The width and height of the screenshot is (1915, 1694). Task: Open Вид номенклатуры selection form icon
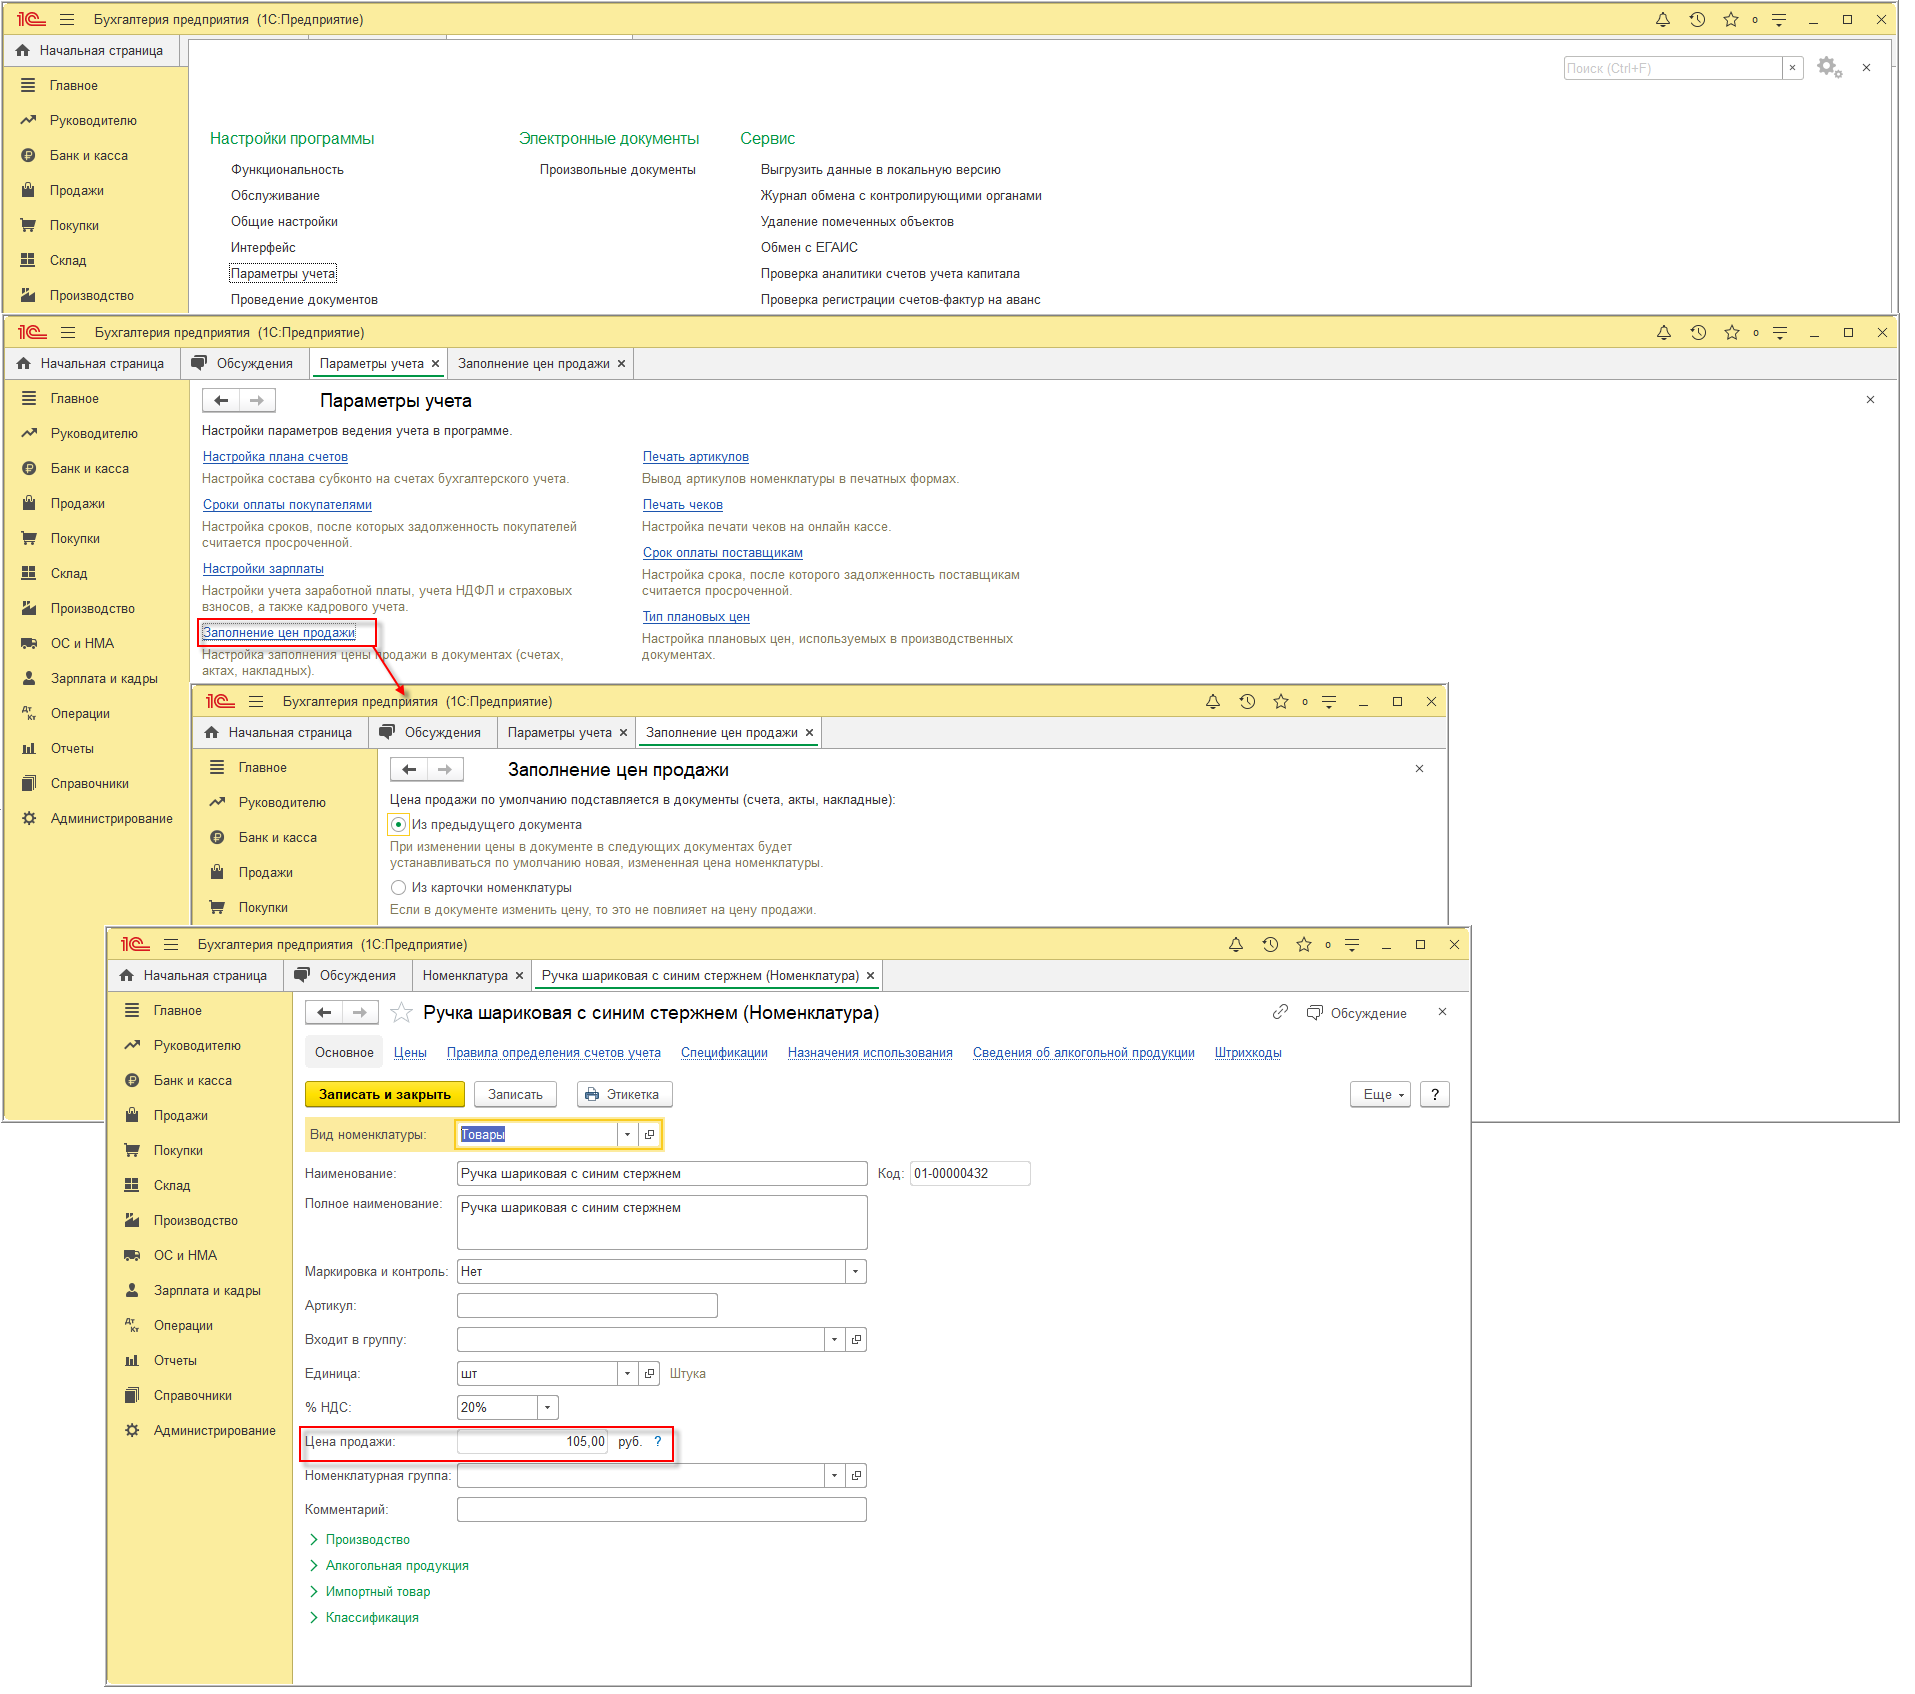click(649, 1134)
